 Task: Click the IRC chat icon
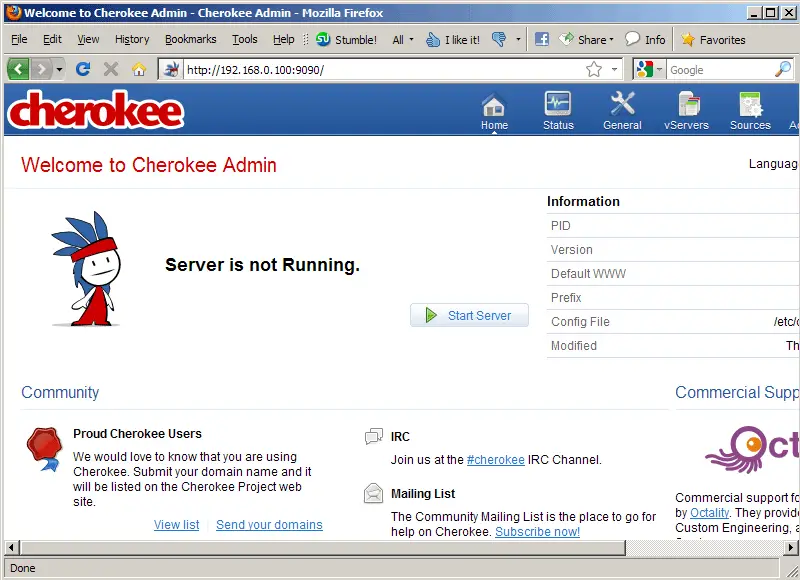tap(374, 437)
